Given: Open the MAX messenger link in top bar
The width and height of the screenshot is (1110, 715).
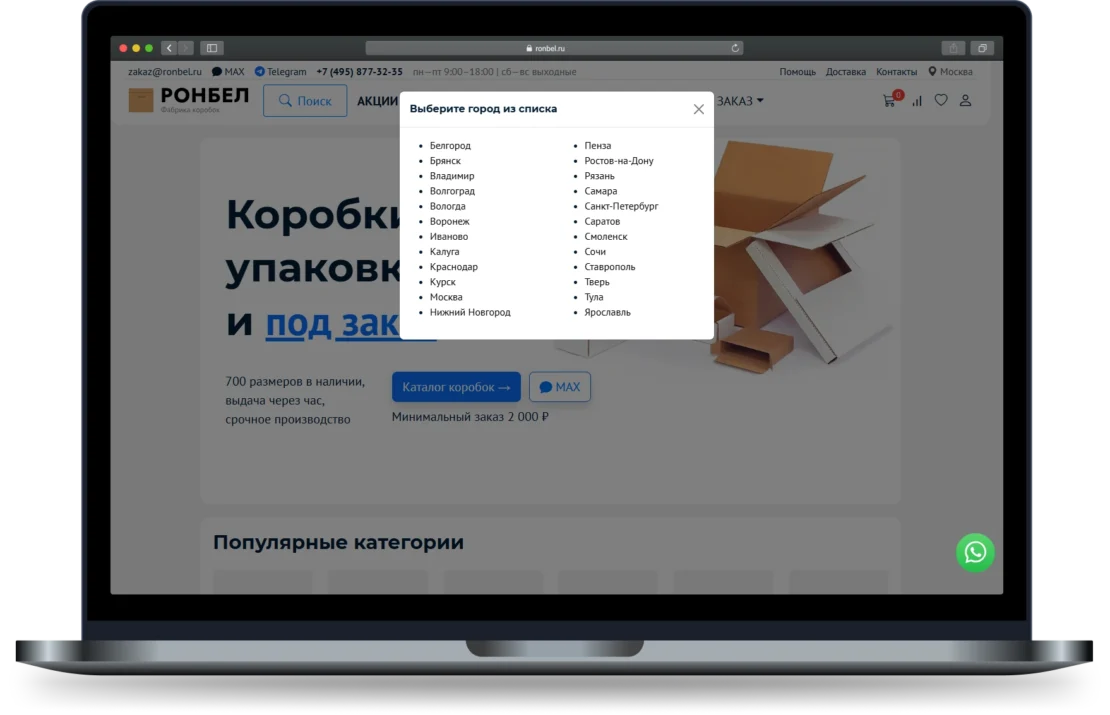Looking at the screenshot, I should coord(228,72).
